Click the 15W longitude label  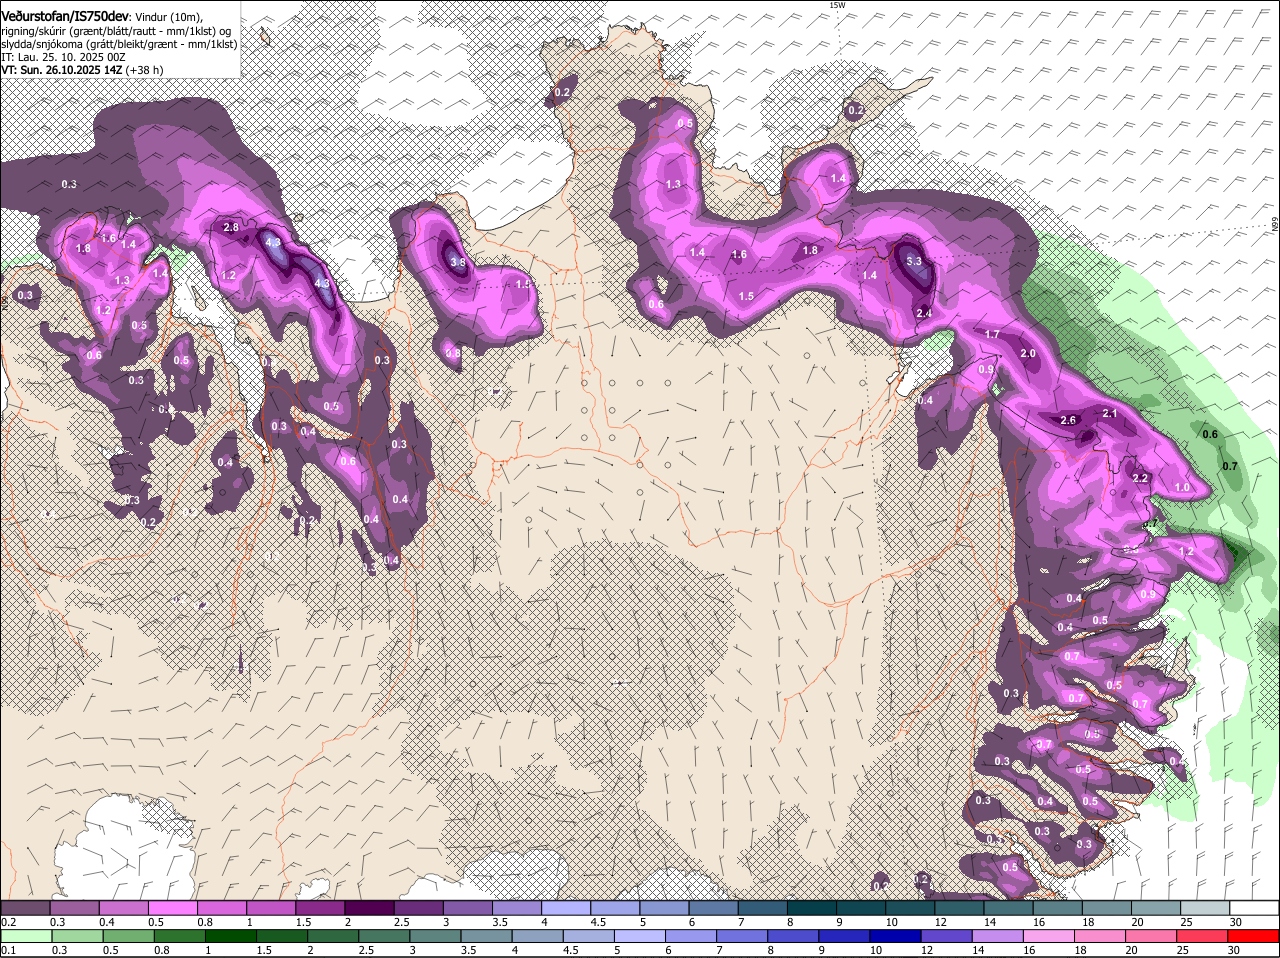tap(837, 5)
